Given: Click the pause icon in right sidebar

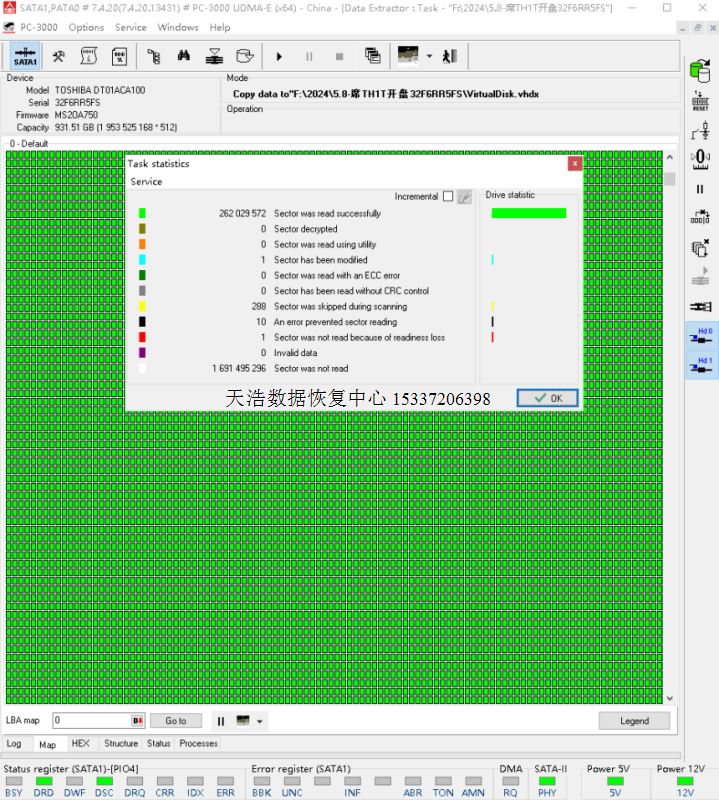Looking at the screenshot, I should (700, 189).
